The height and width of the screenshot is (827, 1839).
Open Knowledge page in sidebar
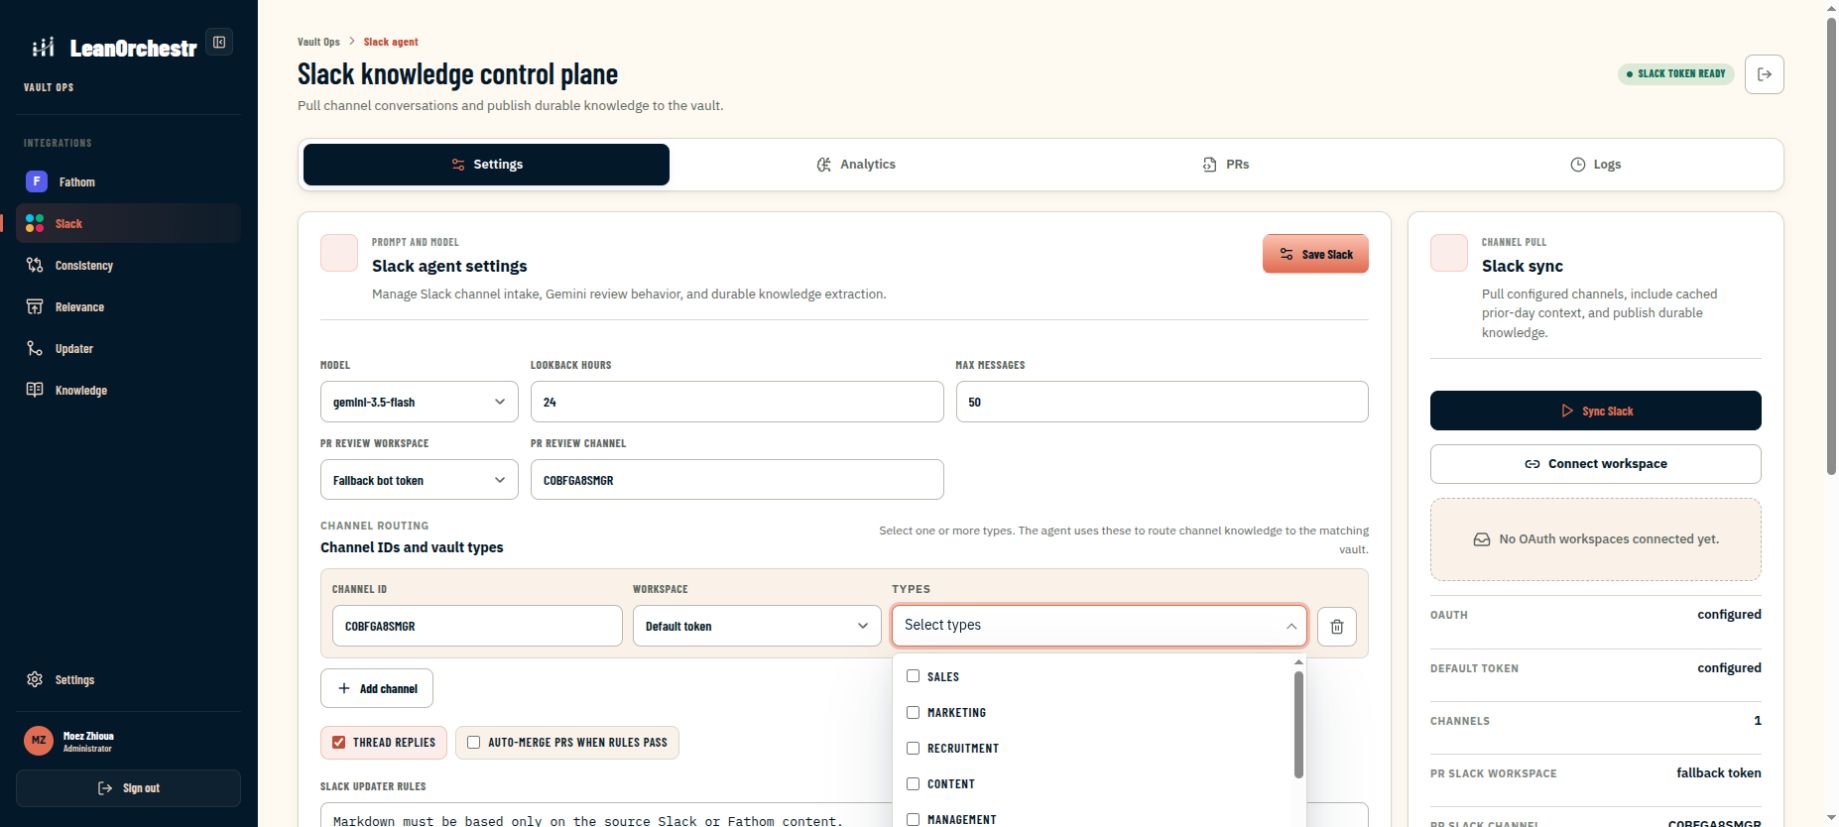point(128,390)
